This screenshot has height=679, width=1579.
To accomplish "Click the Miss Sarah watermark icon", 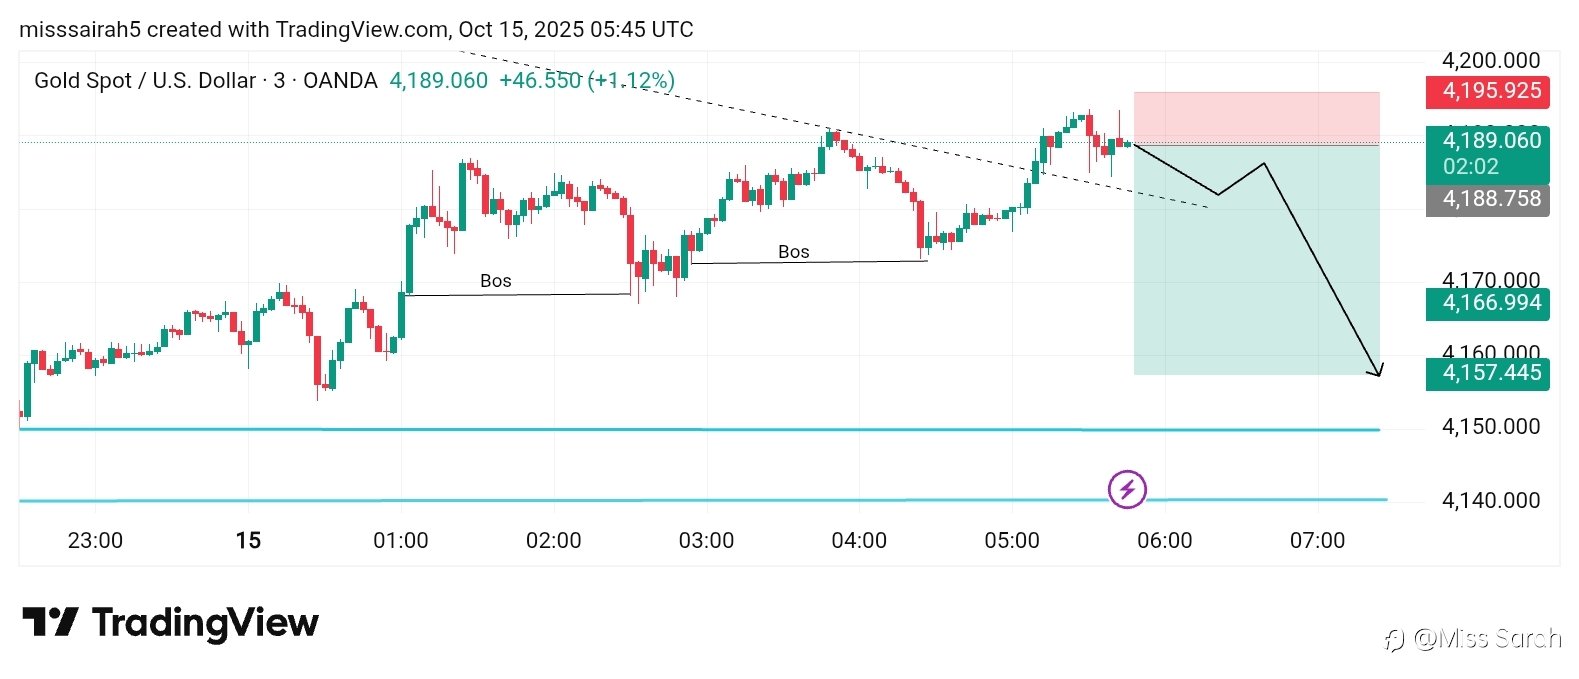I will [1394, 639].
